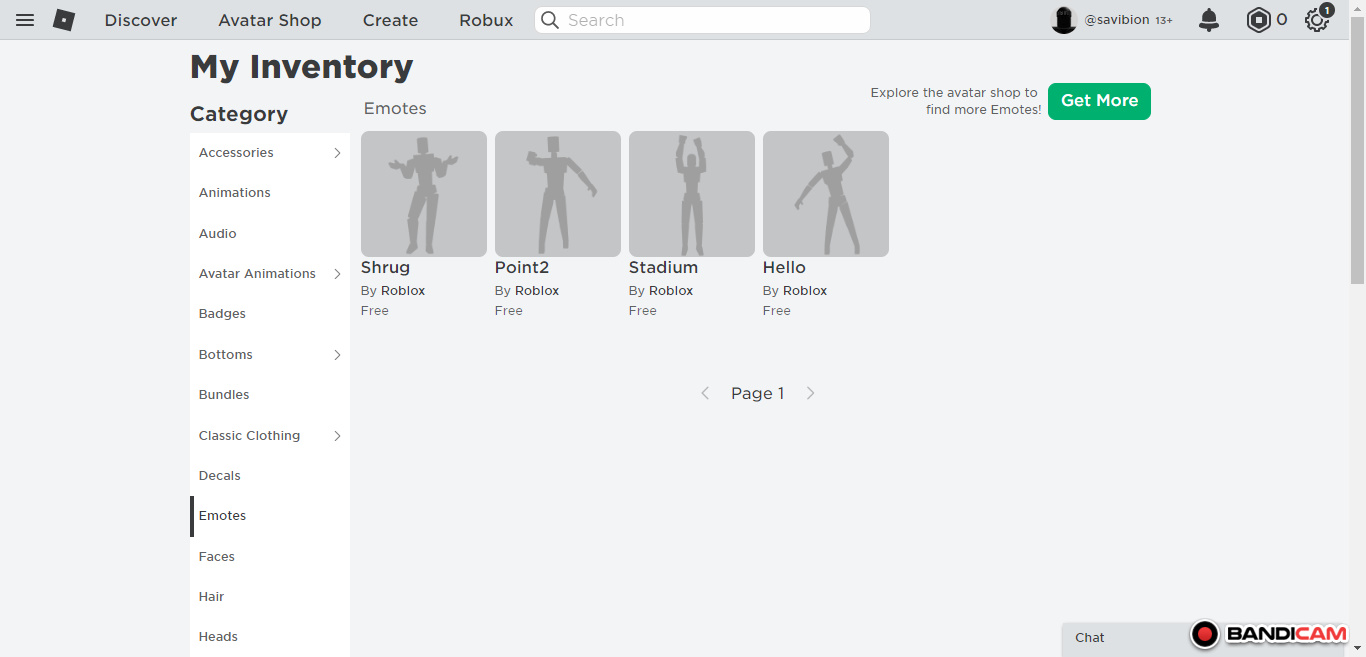Image resolution: width=1366 pixels, height=657 pixels.
Task: Open the Stadium emote thumbnail
Action: [691, 194]
